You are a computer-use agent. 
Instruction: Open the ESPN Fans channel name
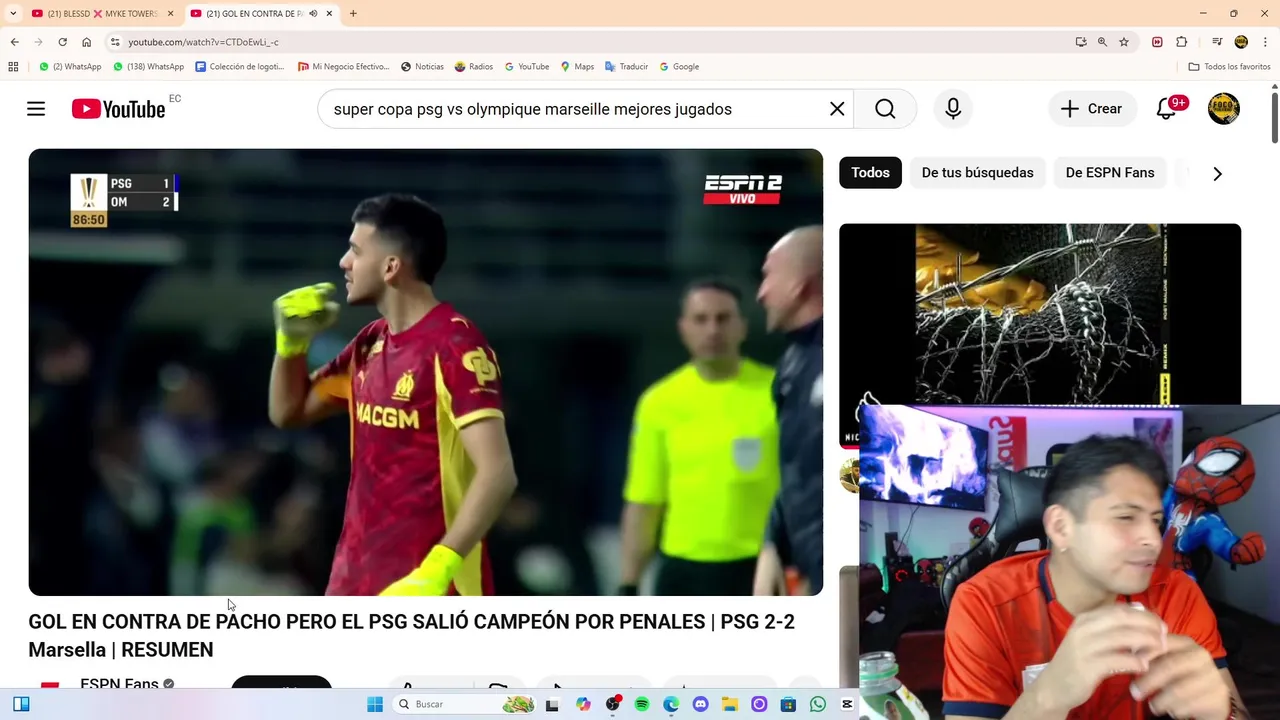[119, 683]
